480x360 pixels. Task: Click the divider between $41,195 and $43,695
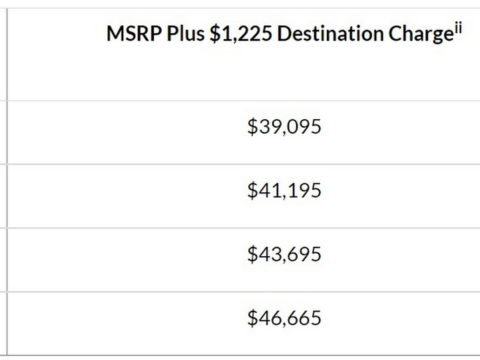(244, 228)
